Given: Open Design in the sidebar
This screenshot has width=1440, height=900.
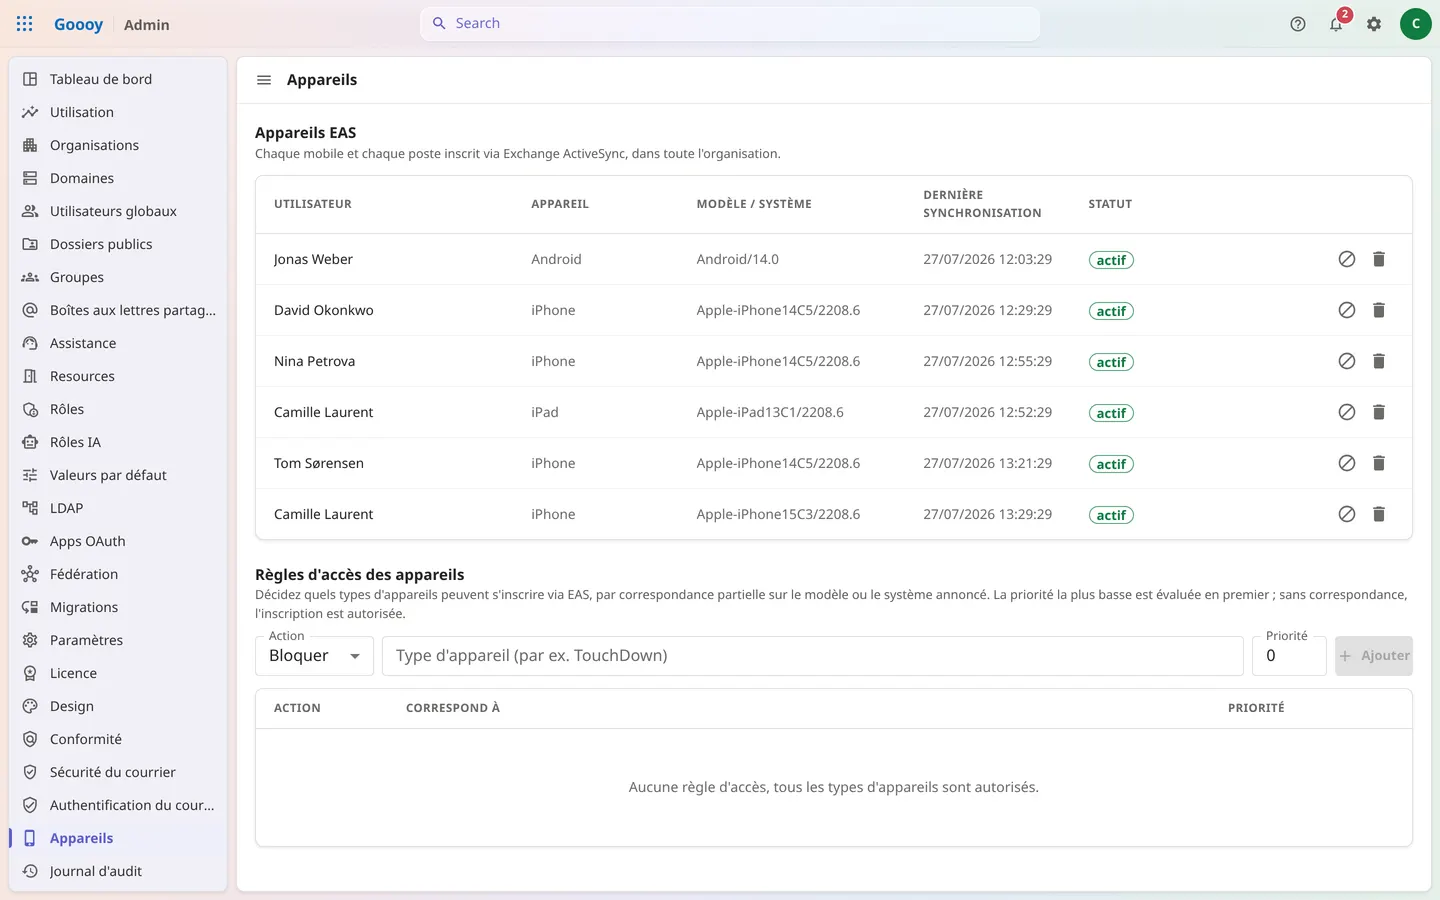Looking at the screenshot, I should tap(118, 706).
